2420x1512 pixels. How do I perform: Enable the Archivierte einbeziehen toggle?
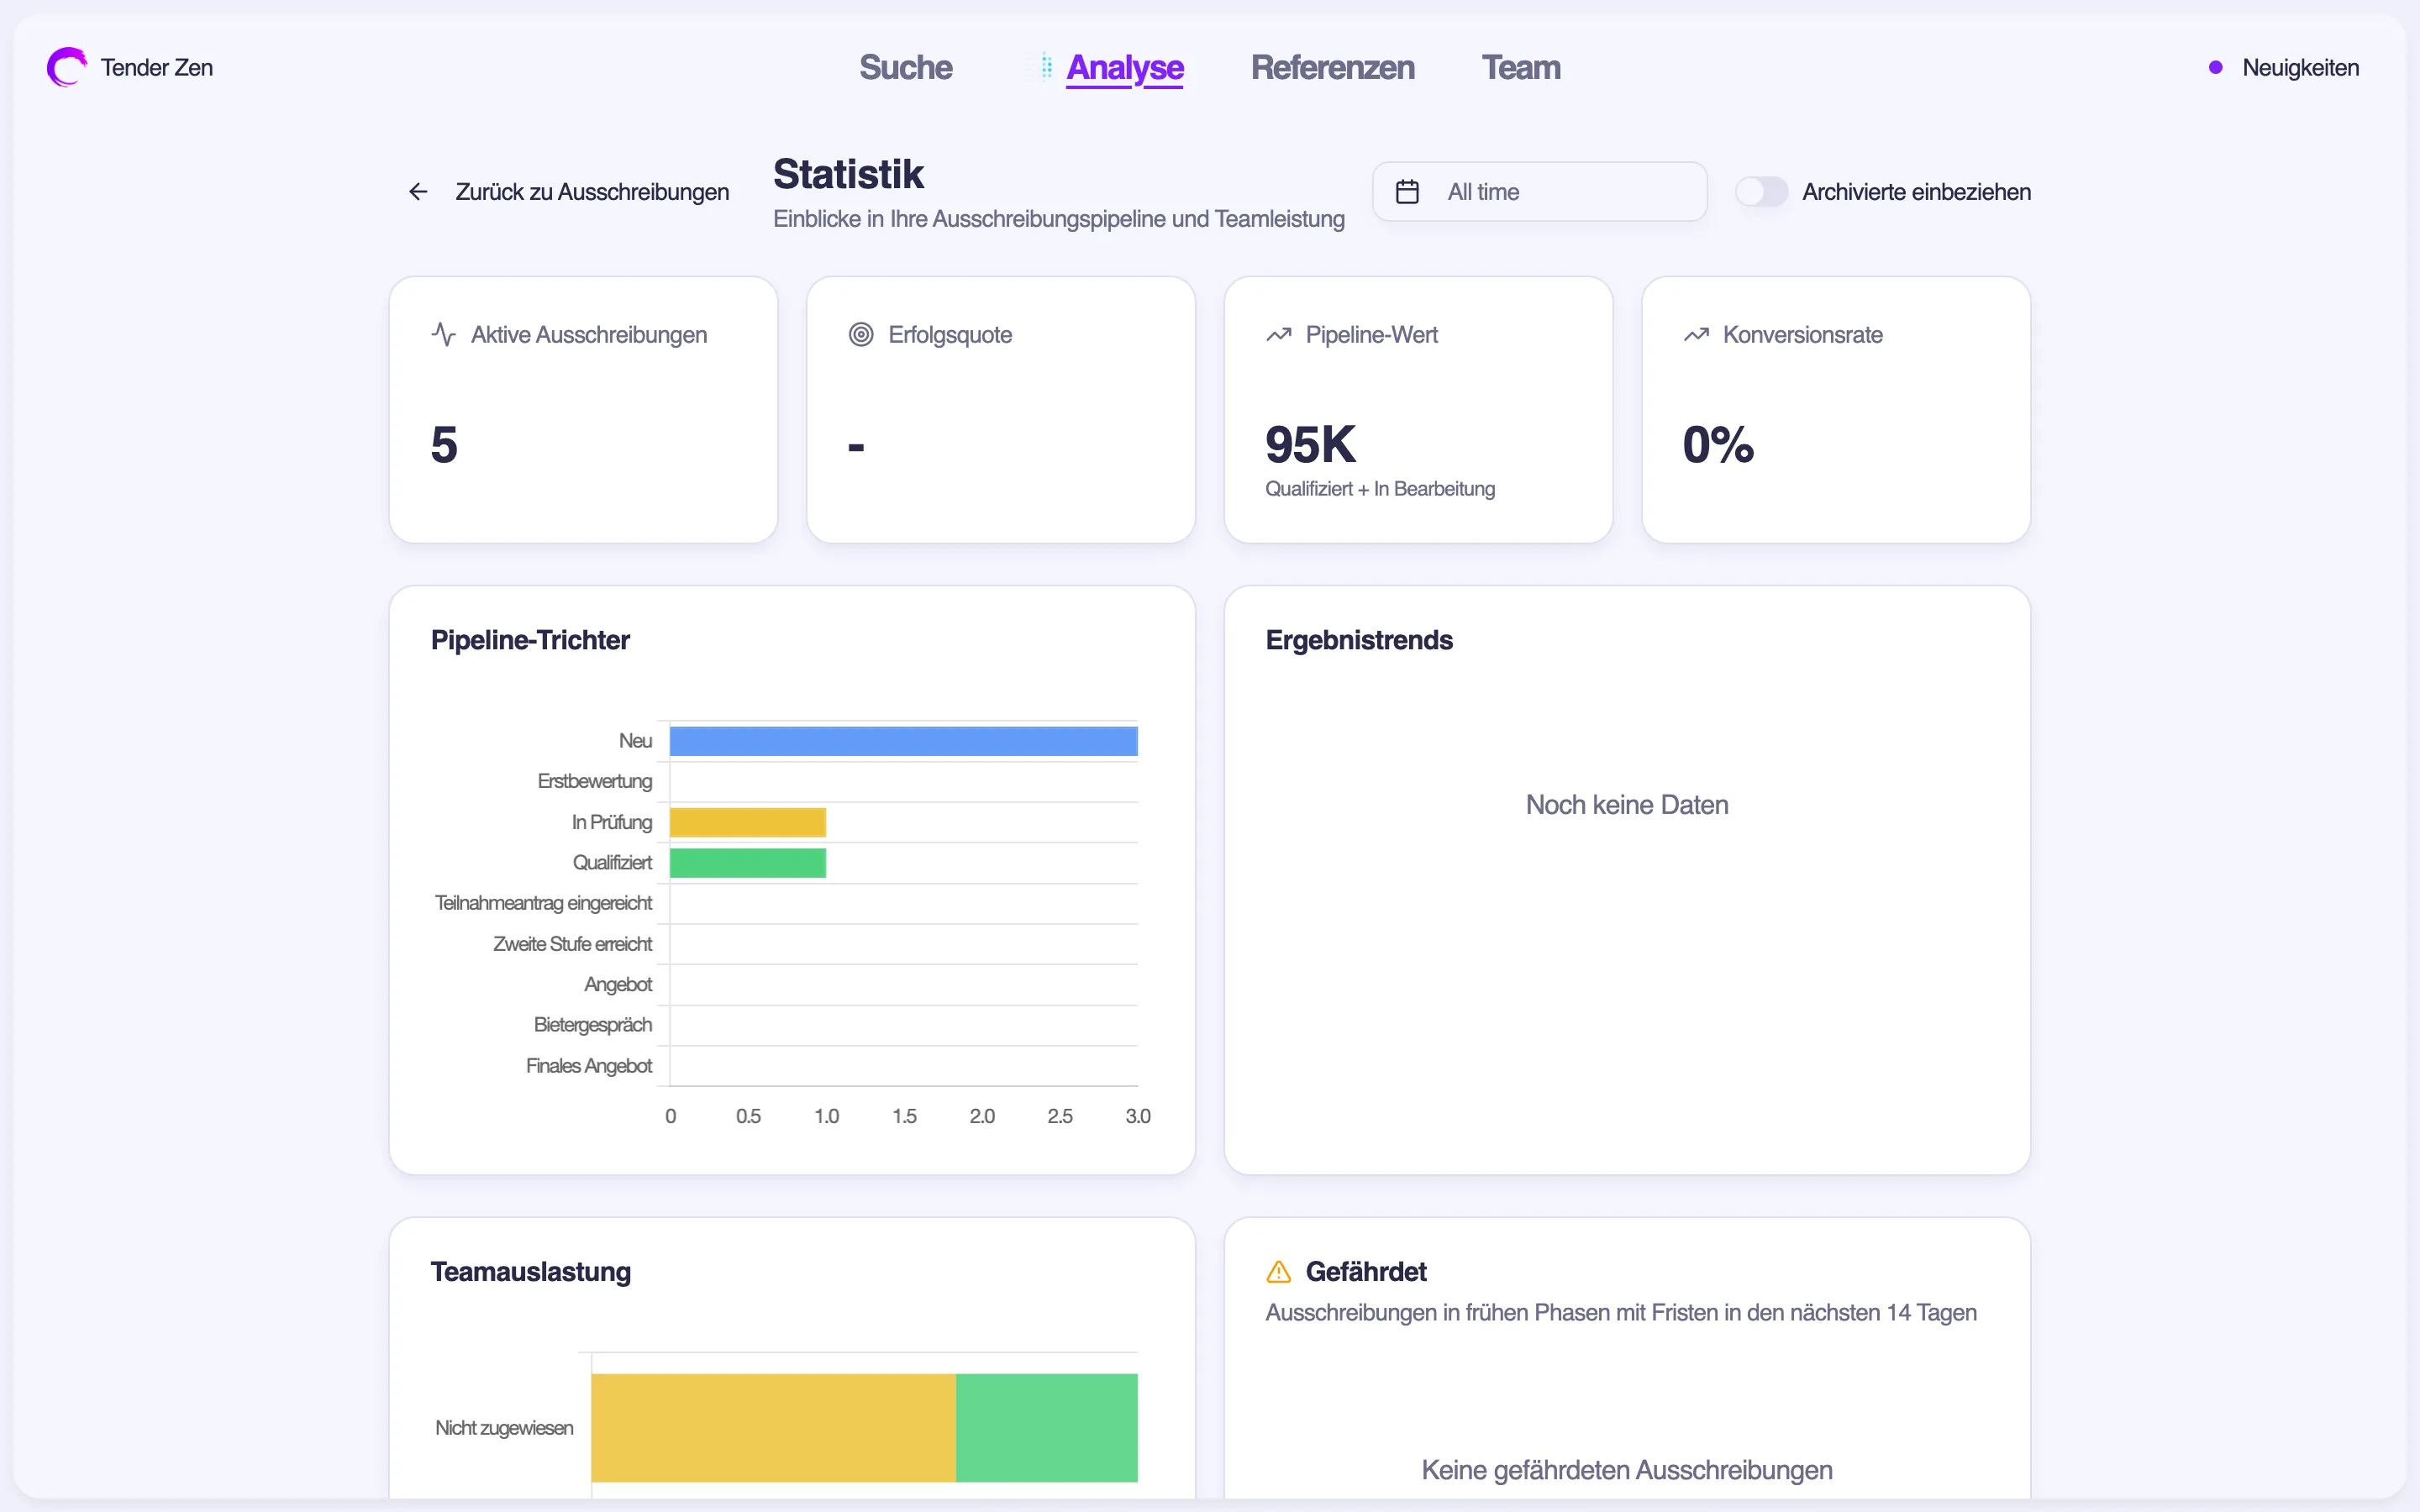[1762, 191]
